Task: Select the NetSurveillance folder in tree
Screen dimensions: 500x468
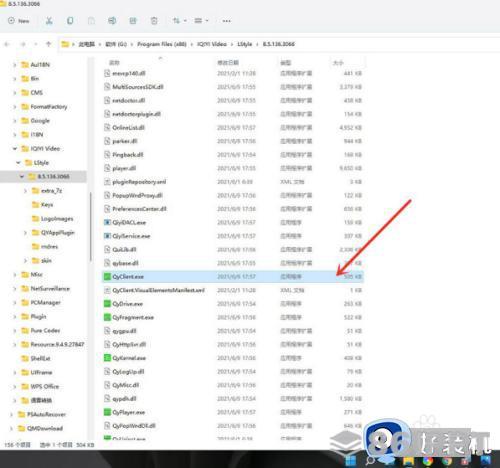Action: (45, 288)
